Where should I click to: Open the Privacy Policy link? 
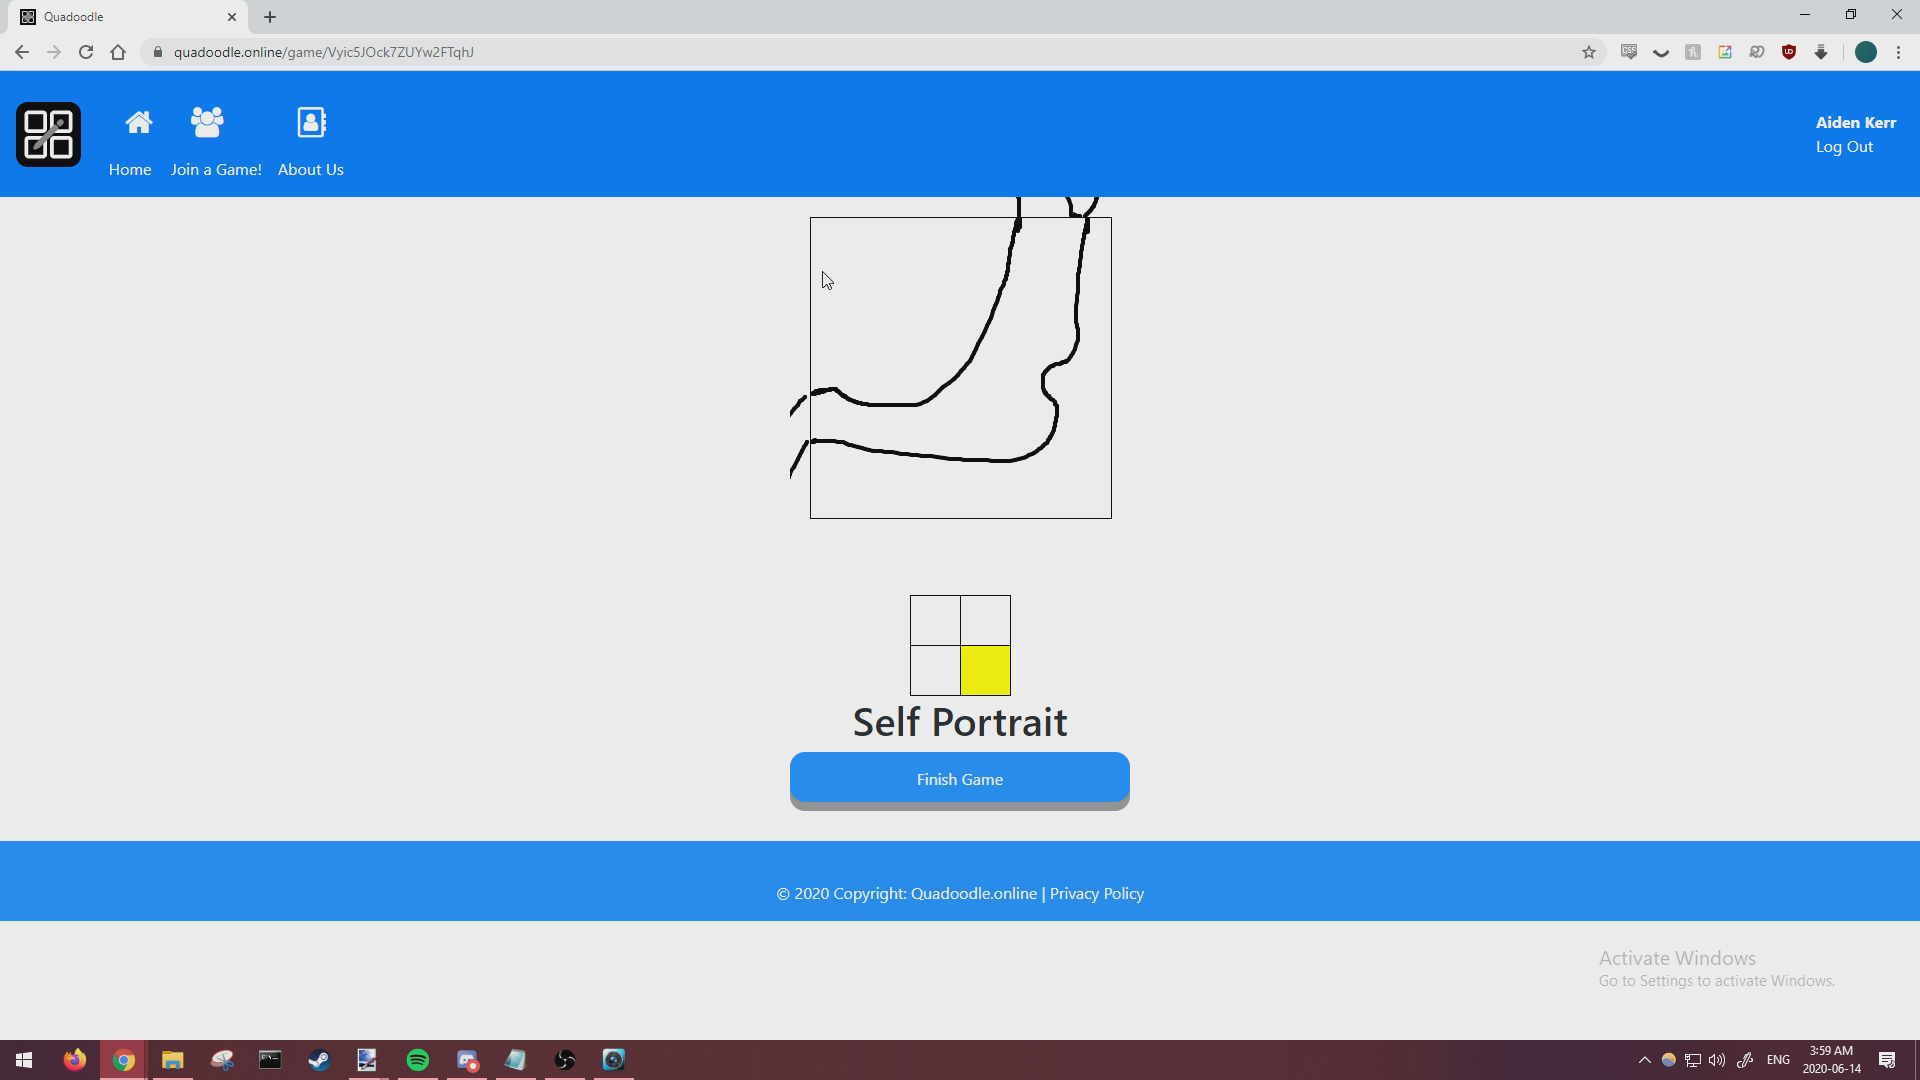point(1096,893)
